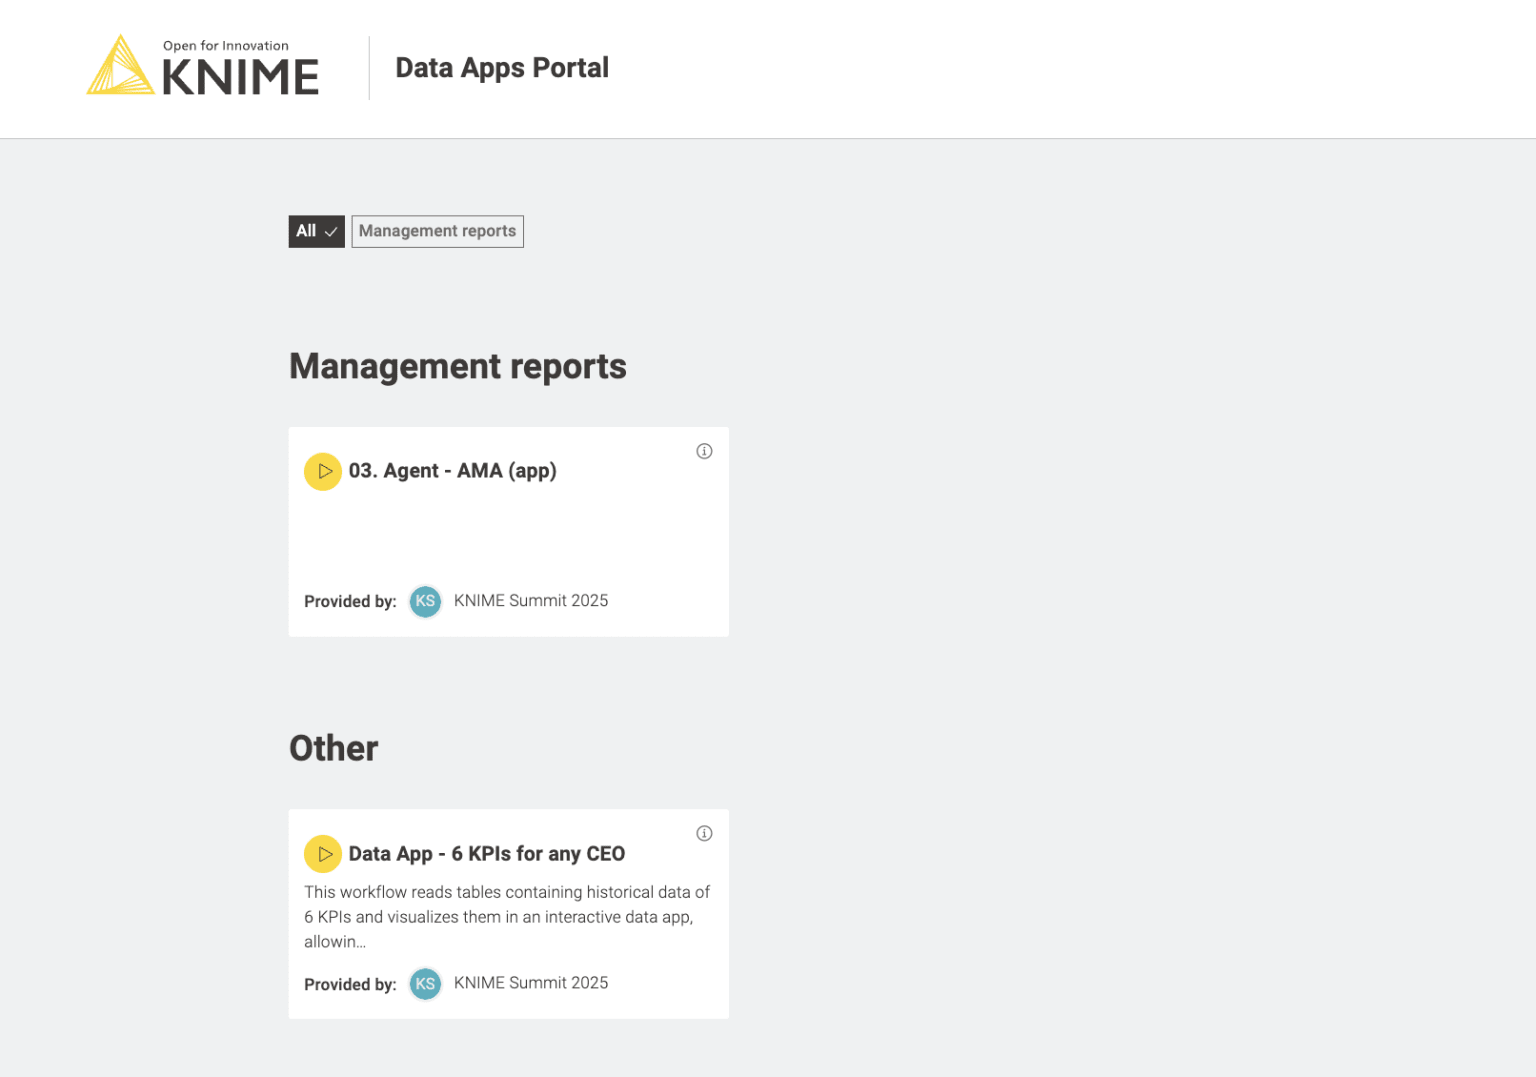Open the 03. Agent - AMA (app) title

click(452, 471)
